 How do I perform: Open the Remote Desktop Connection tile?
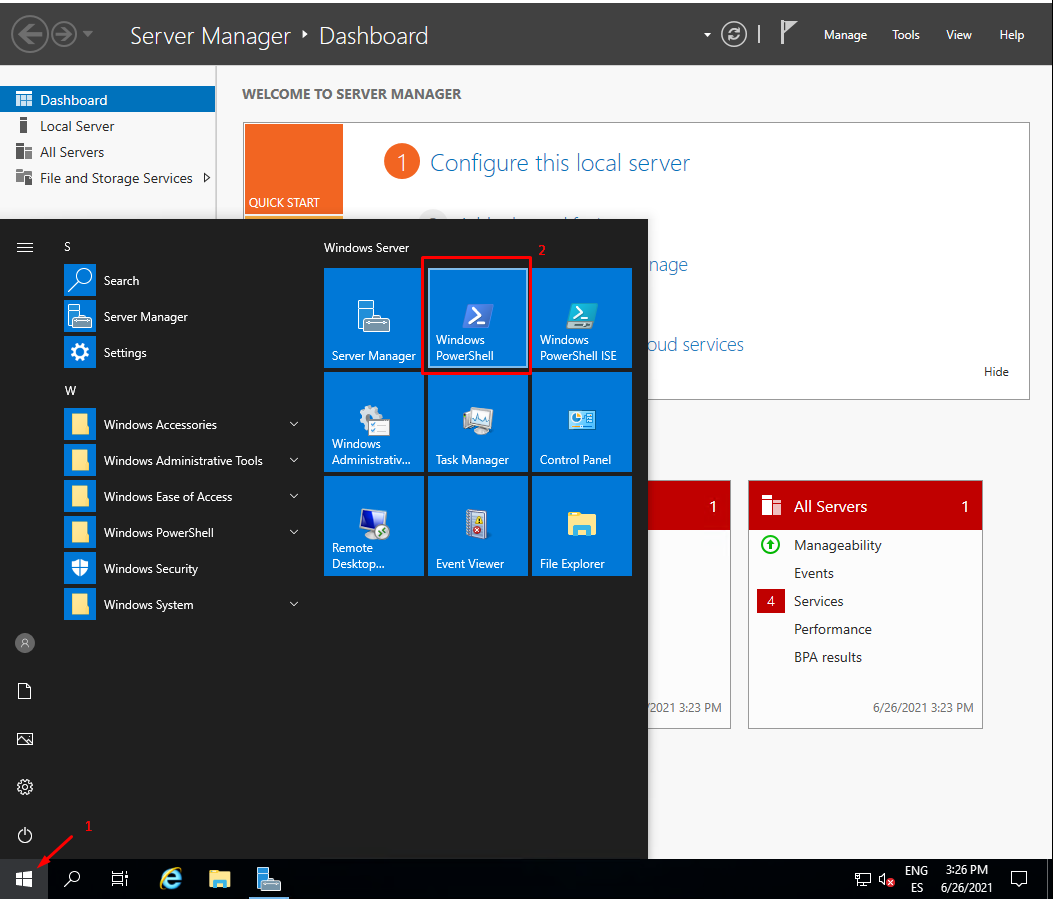[x=373, y=526]
